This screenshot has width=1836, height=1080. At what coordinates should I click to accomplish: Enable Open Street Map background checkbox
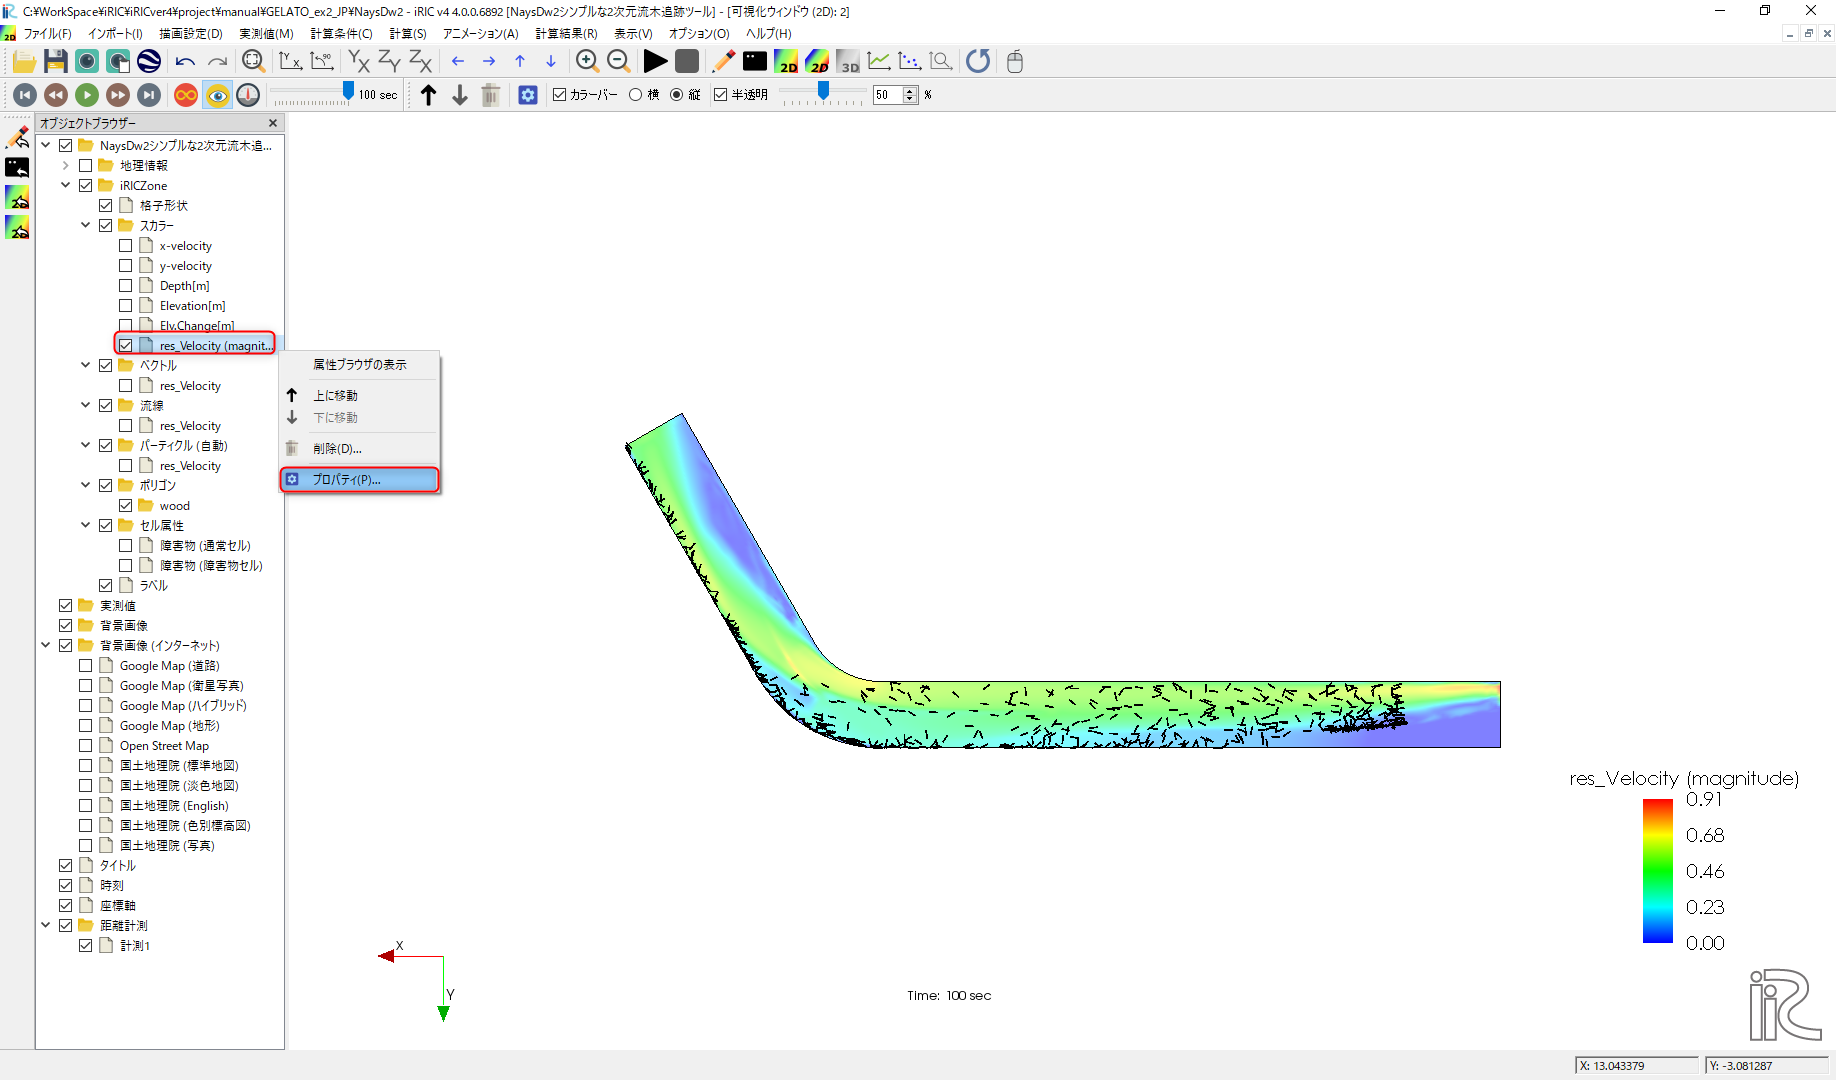click(85, 745)
